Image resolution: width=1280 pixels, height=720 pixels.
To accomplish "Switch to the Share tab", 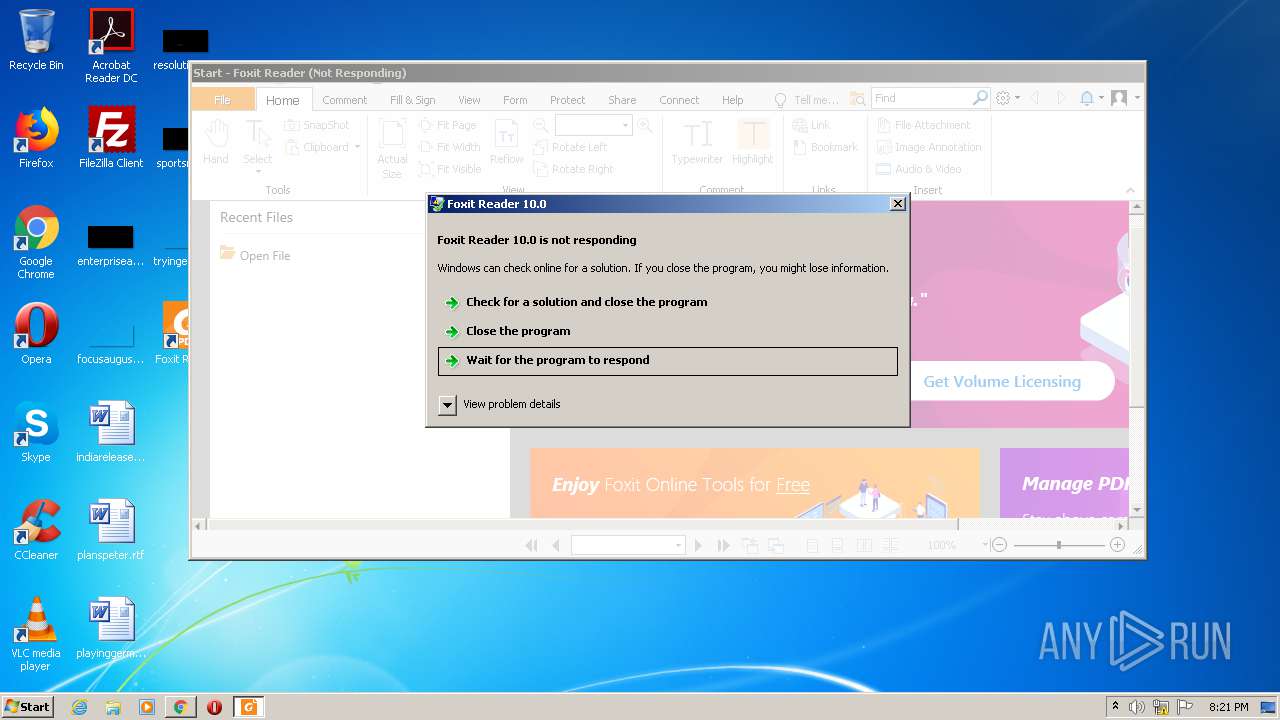I will pyautogui.click(x=622, y=100).
